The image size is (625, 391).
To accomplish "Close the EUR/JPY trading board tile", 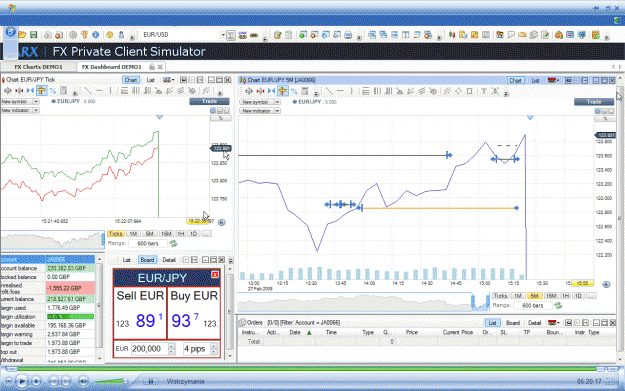I will pyautogui.click(x=215, y=274).
